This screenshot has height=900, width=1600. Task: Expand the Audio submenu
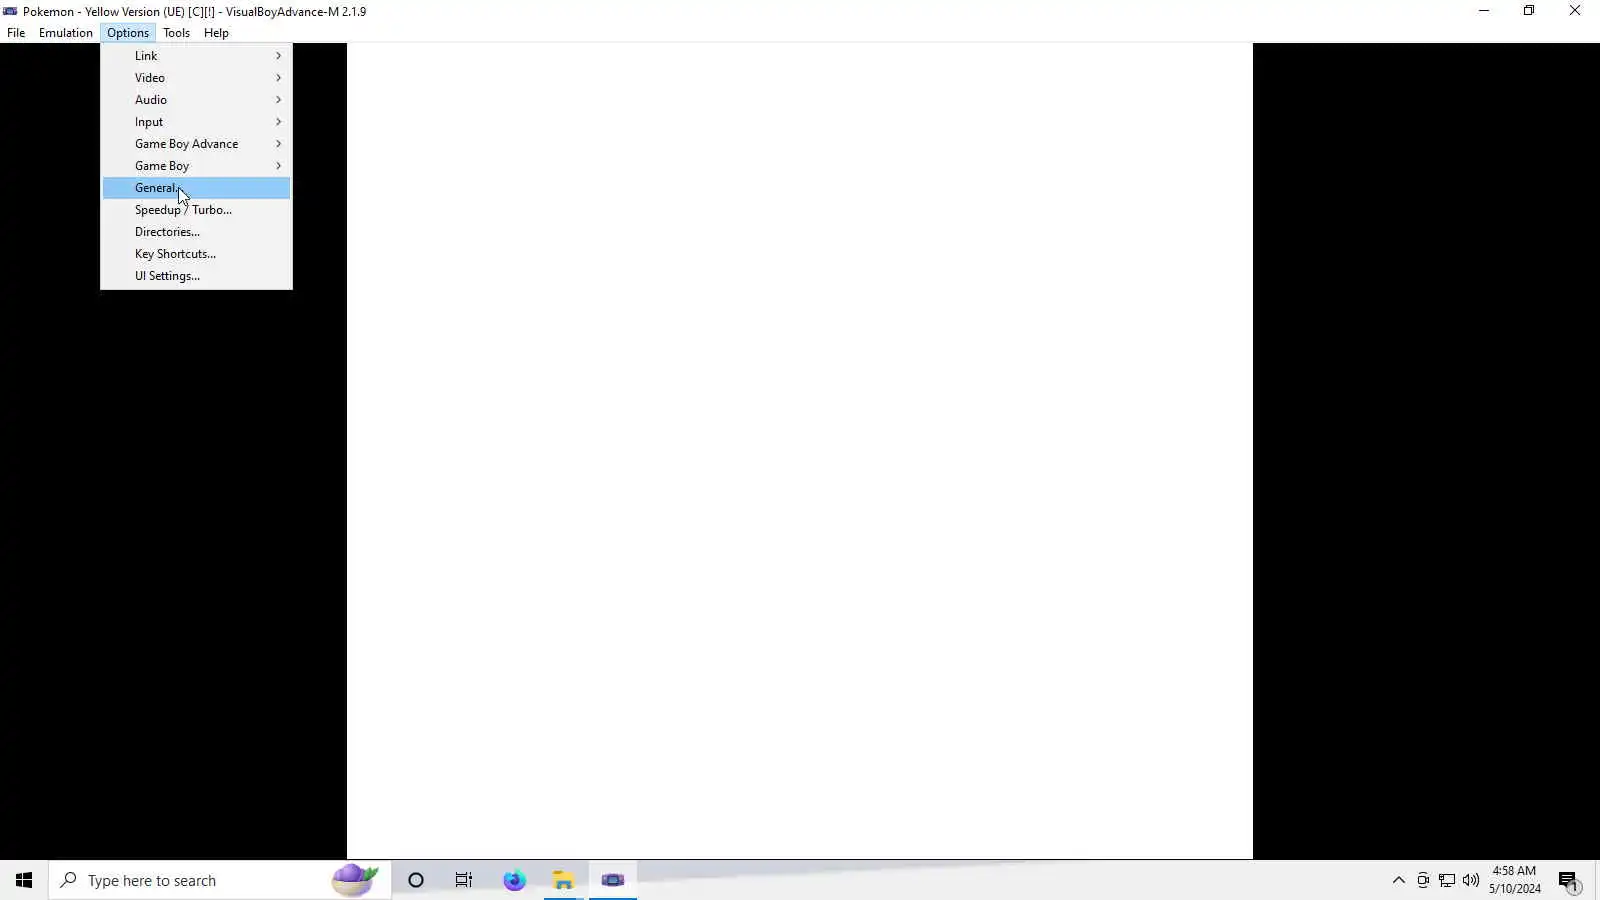tap(196, 100)
